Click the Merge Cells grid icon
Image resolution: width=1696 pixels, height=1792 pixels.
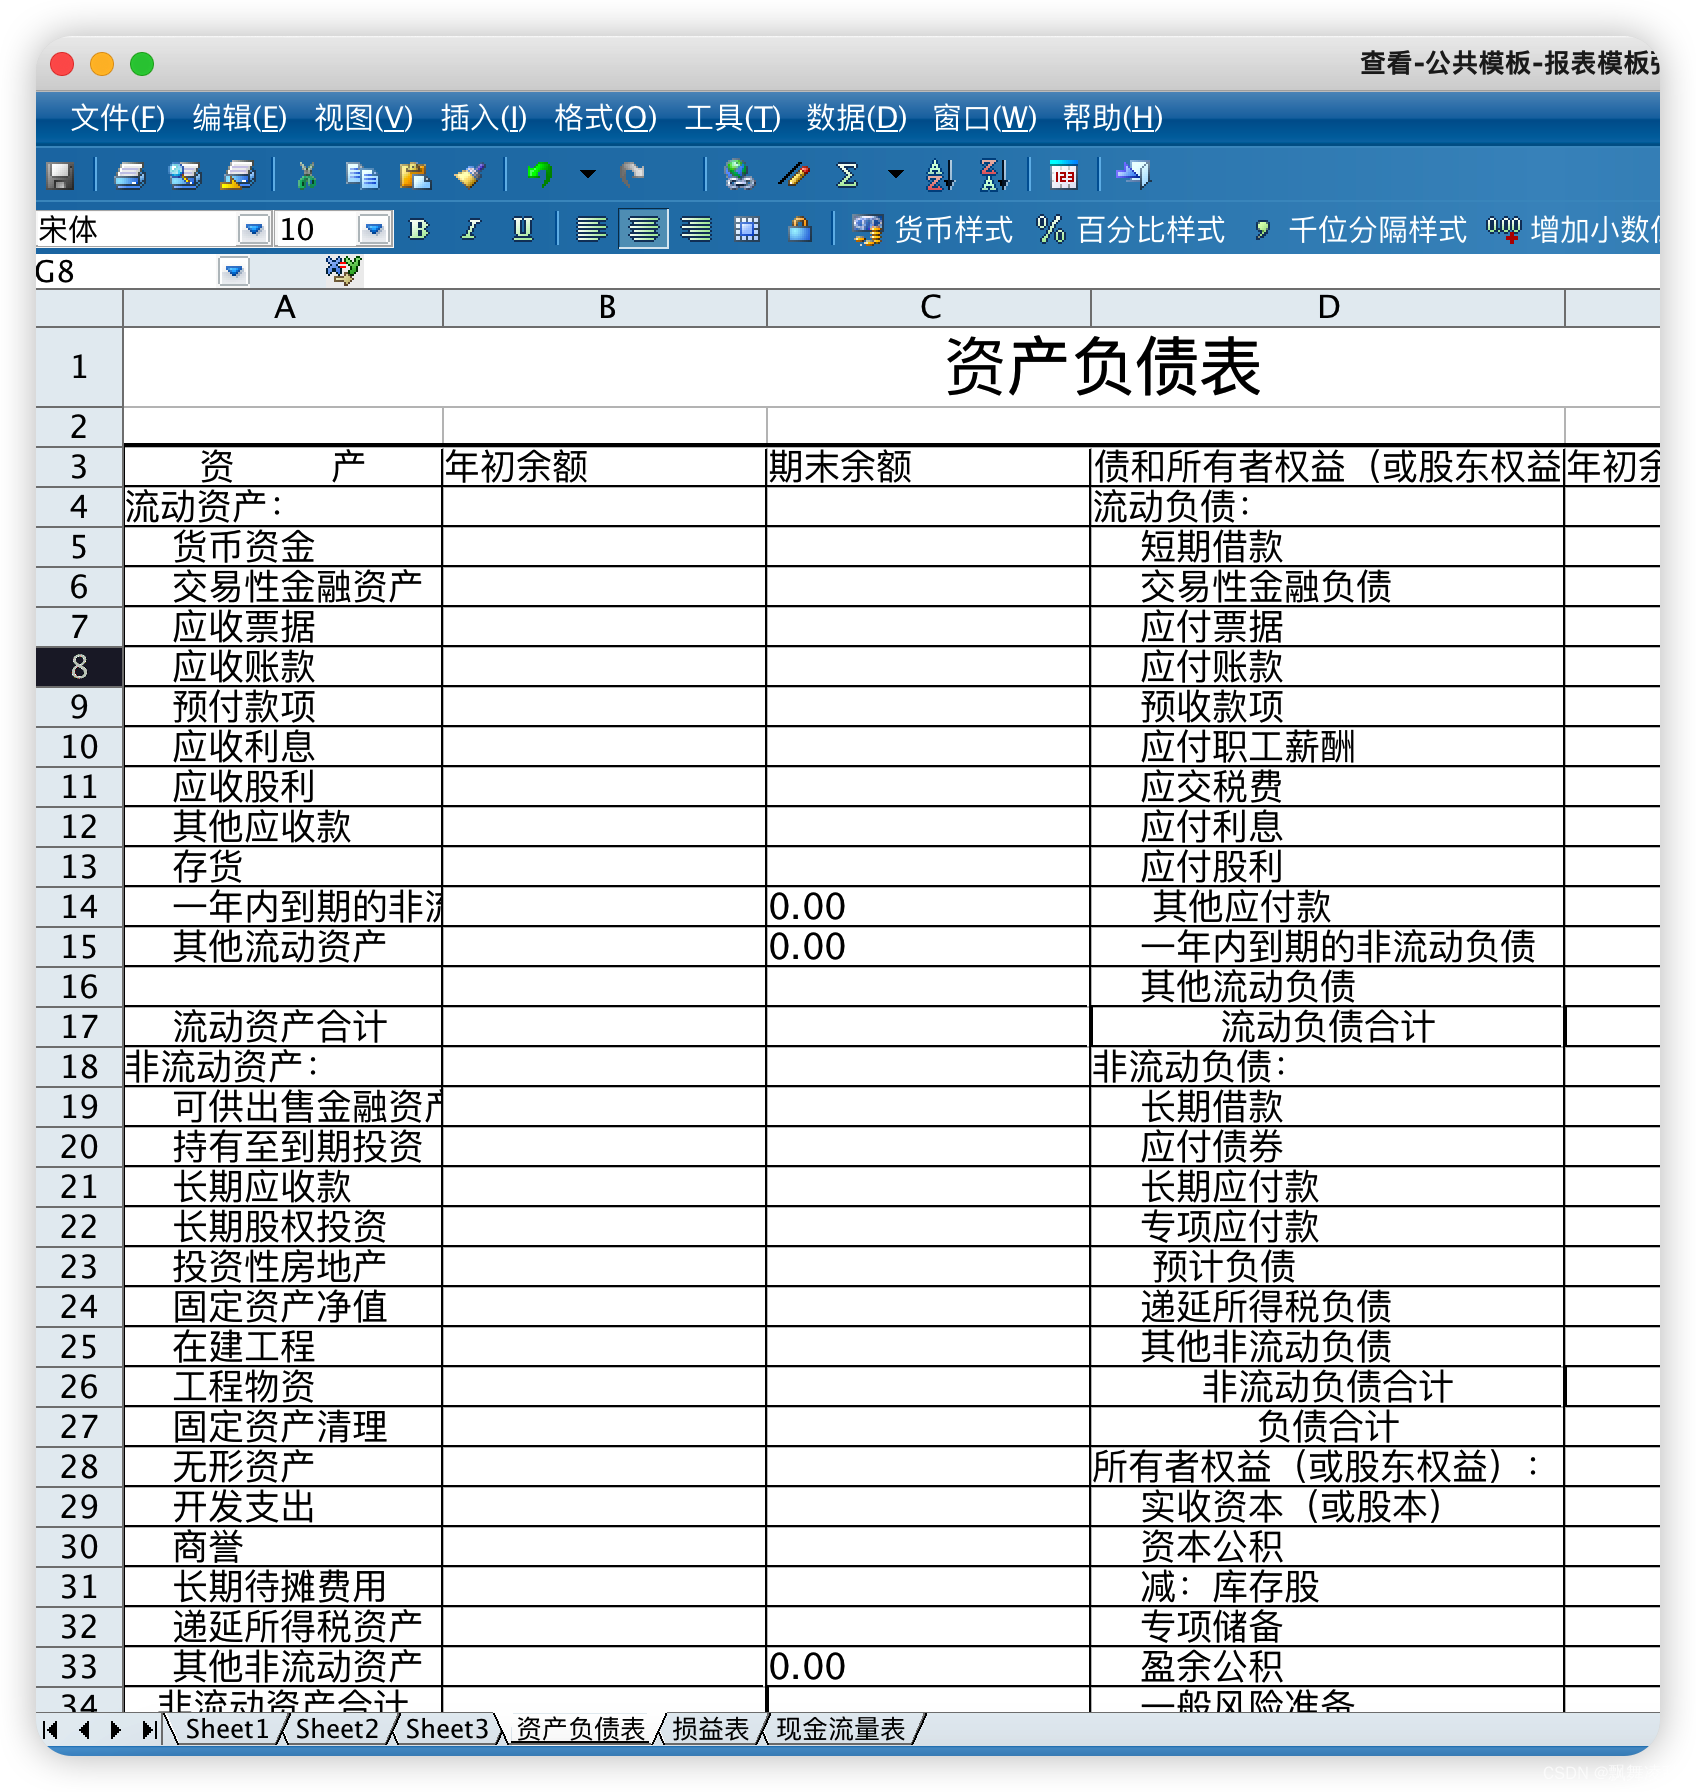pyautogui.click(x=747, y=230)
